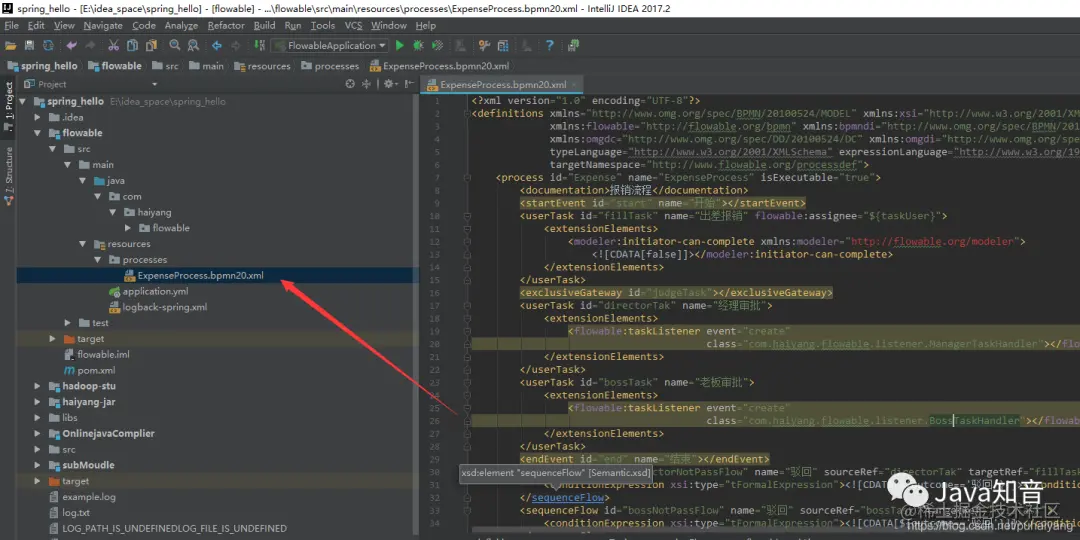Image resolution: width=1080 pixels, height=540 pixels.
Task: Open the VCS menu
Action: 353,25
